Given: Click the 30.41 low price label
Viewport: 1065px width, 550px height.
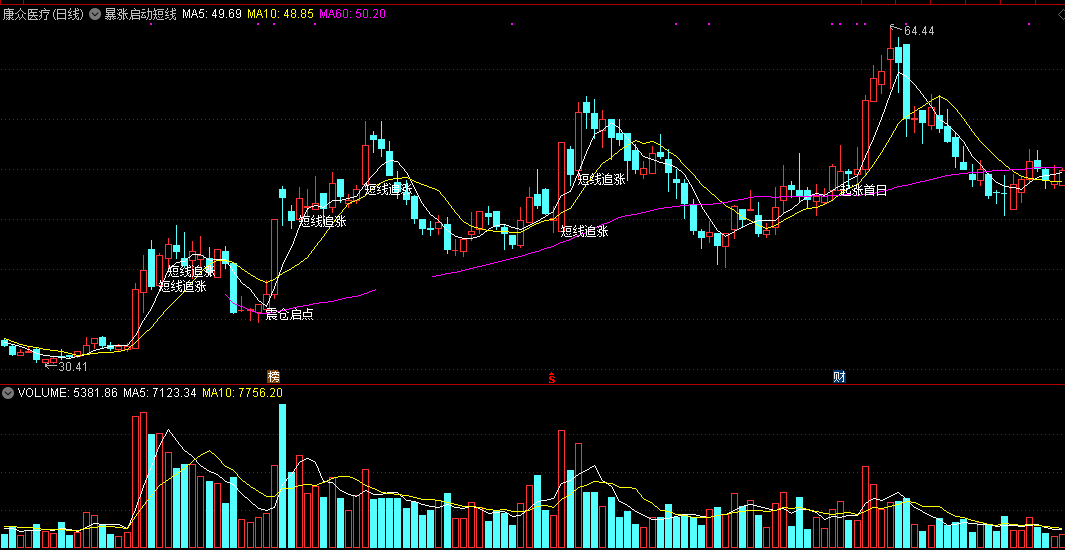Looking at the screenshot, I should (73, 367).
